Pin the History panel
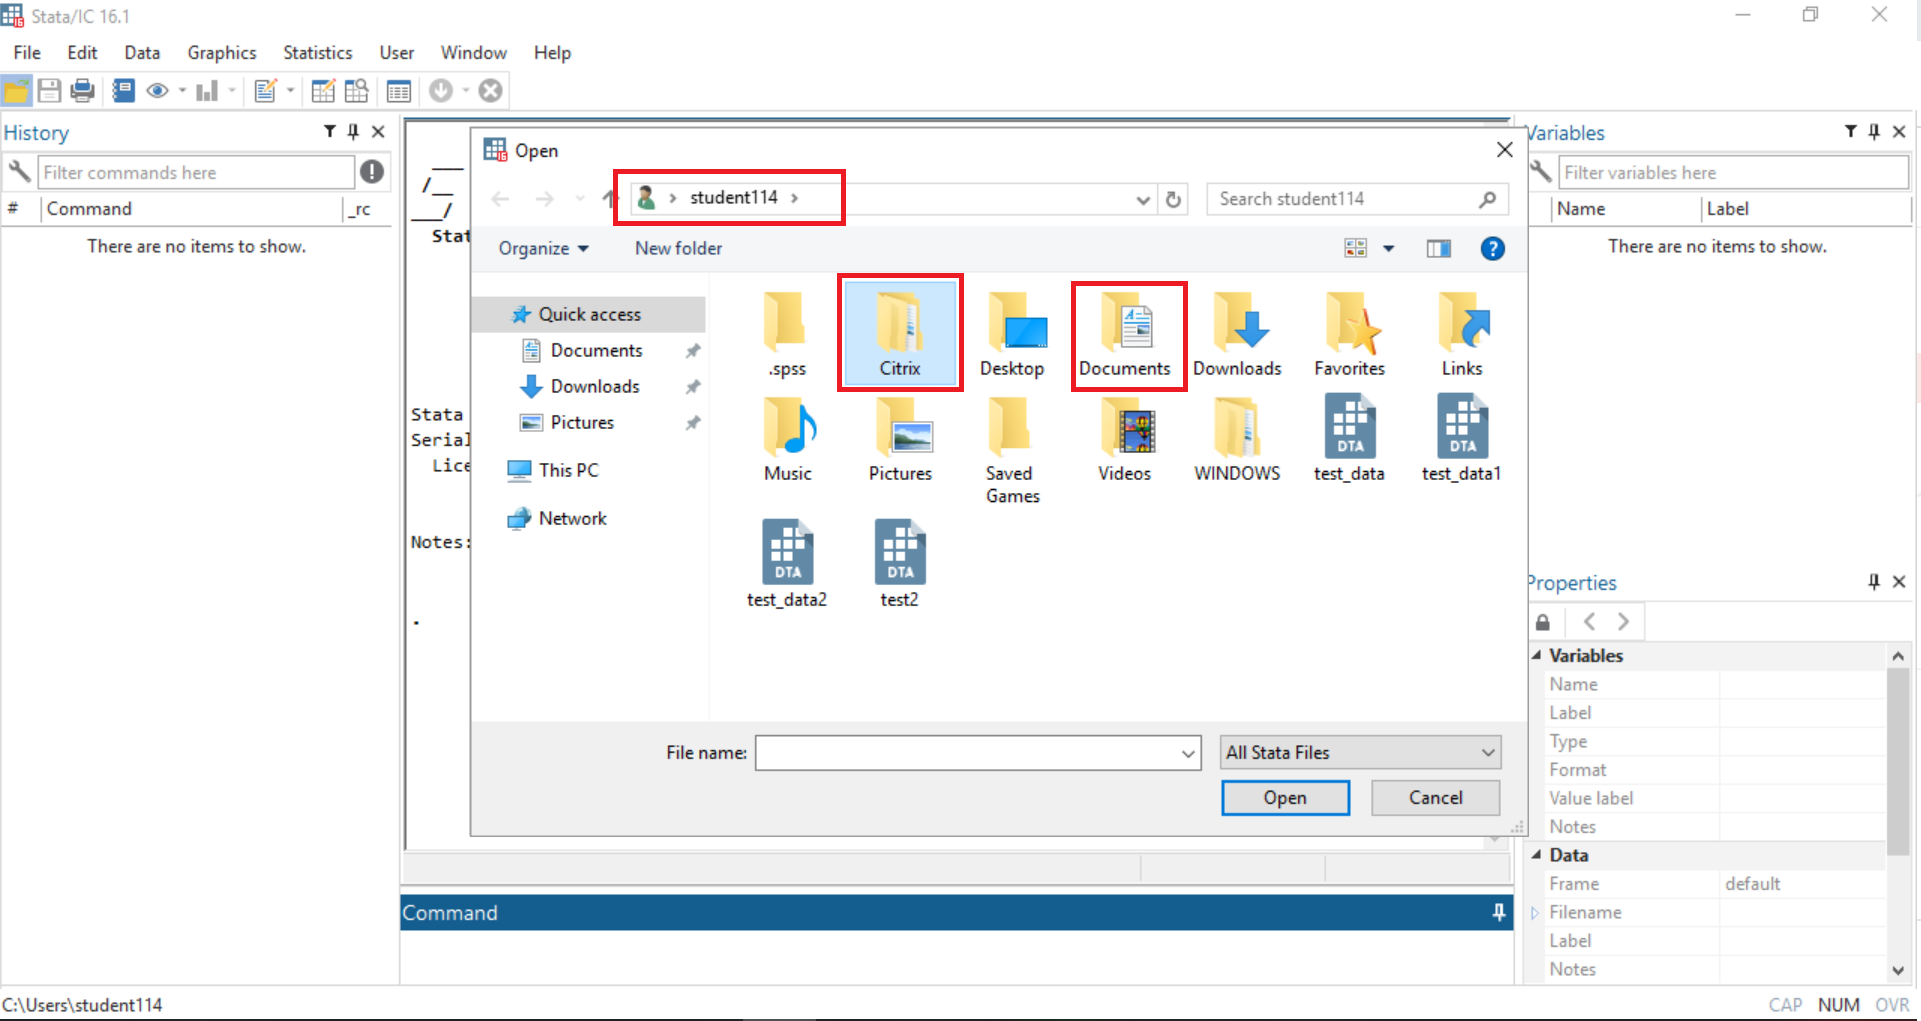 352,131
